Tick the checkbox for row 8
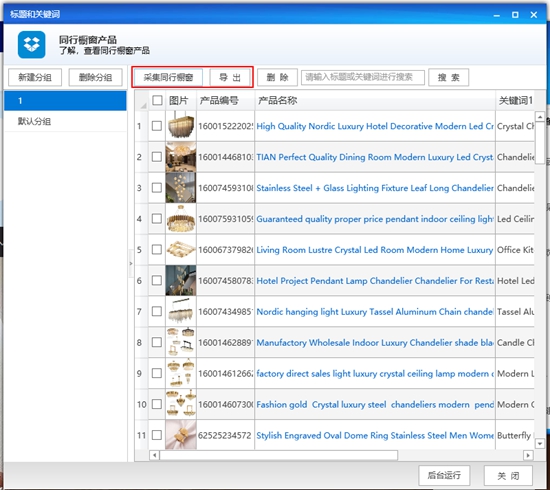550x490 pixels. click(x=157, y=342)
